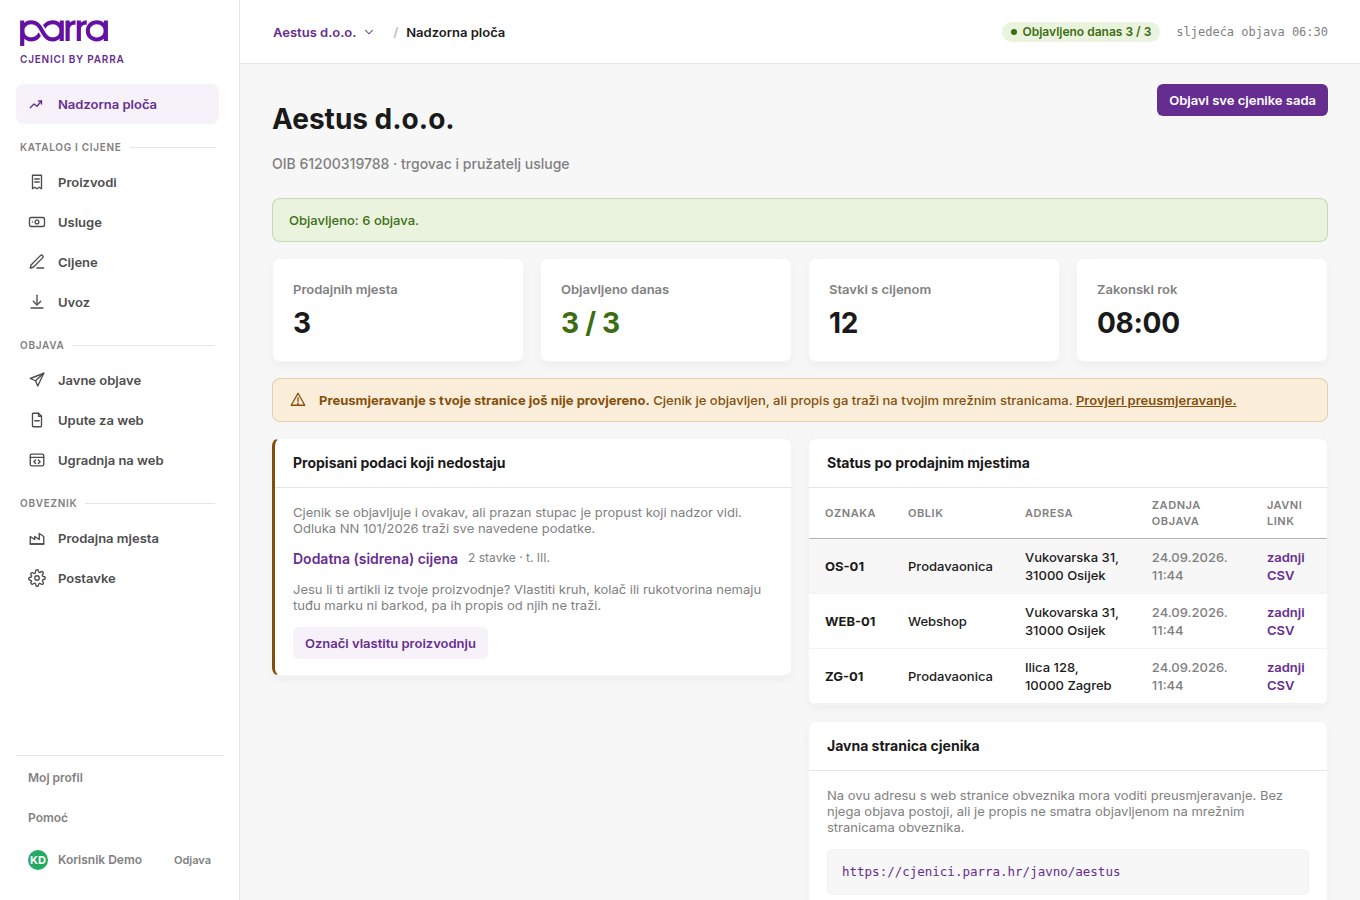Select the WEB-01 table cell
Image resolution: width=1360 pixels, height=900 pixels.
pos(850,621)
